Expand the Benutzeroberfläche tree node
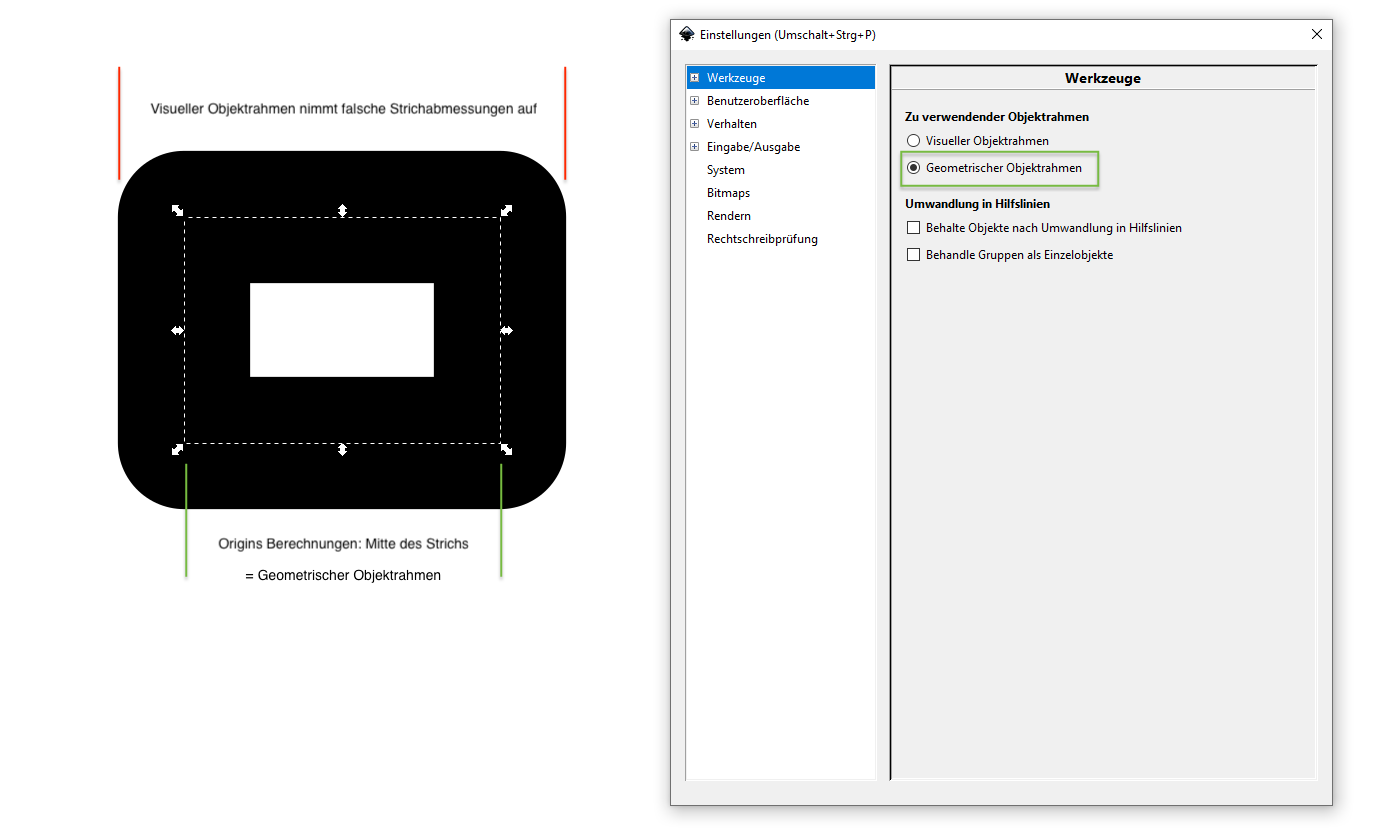Screen dimensions: 1378x838 (x=694, y=100)
